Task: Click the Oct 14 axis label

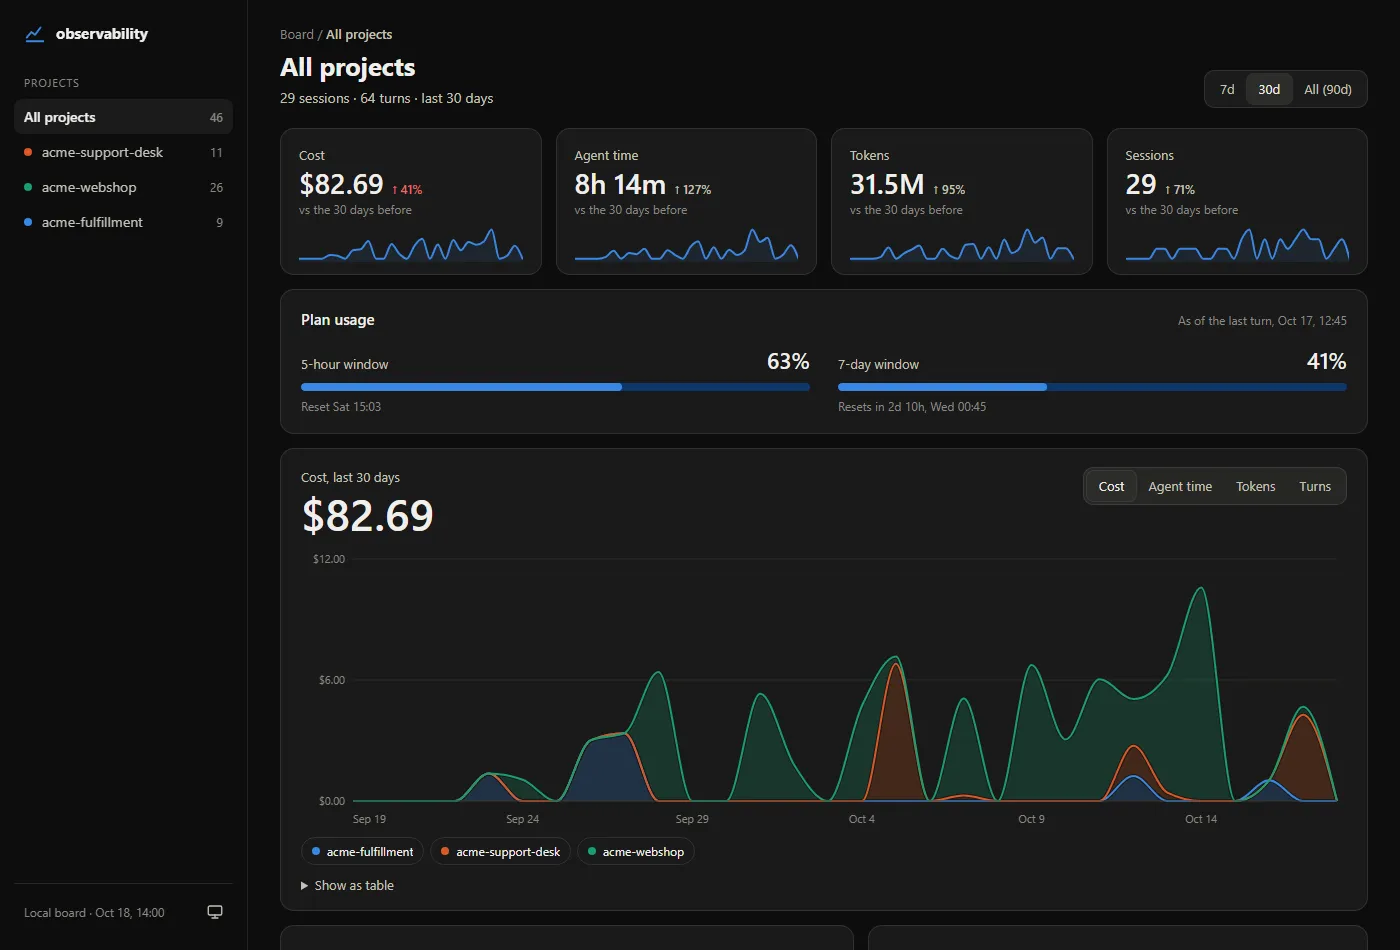Action: pyautogui.click(x=1201, y=819)
